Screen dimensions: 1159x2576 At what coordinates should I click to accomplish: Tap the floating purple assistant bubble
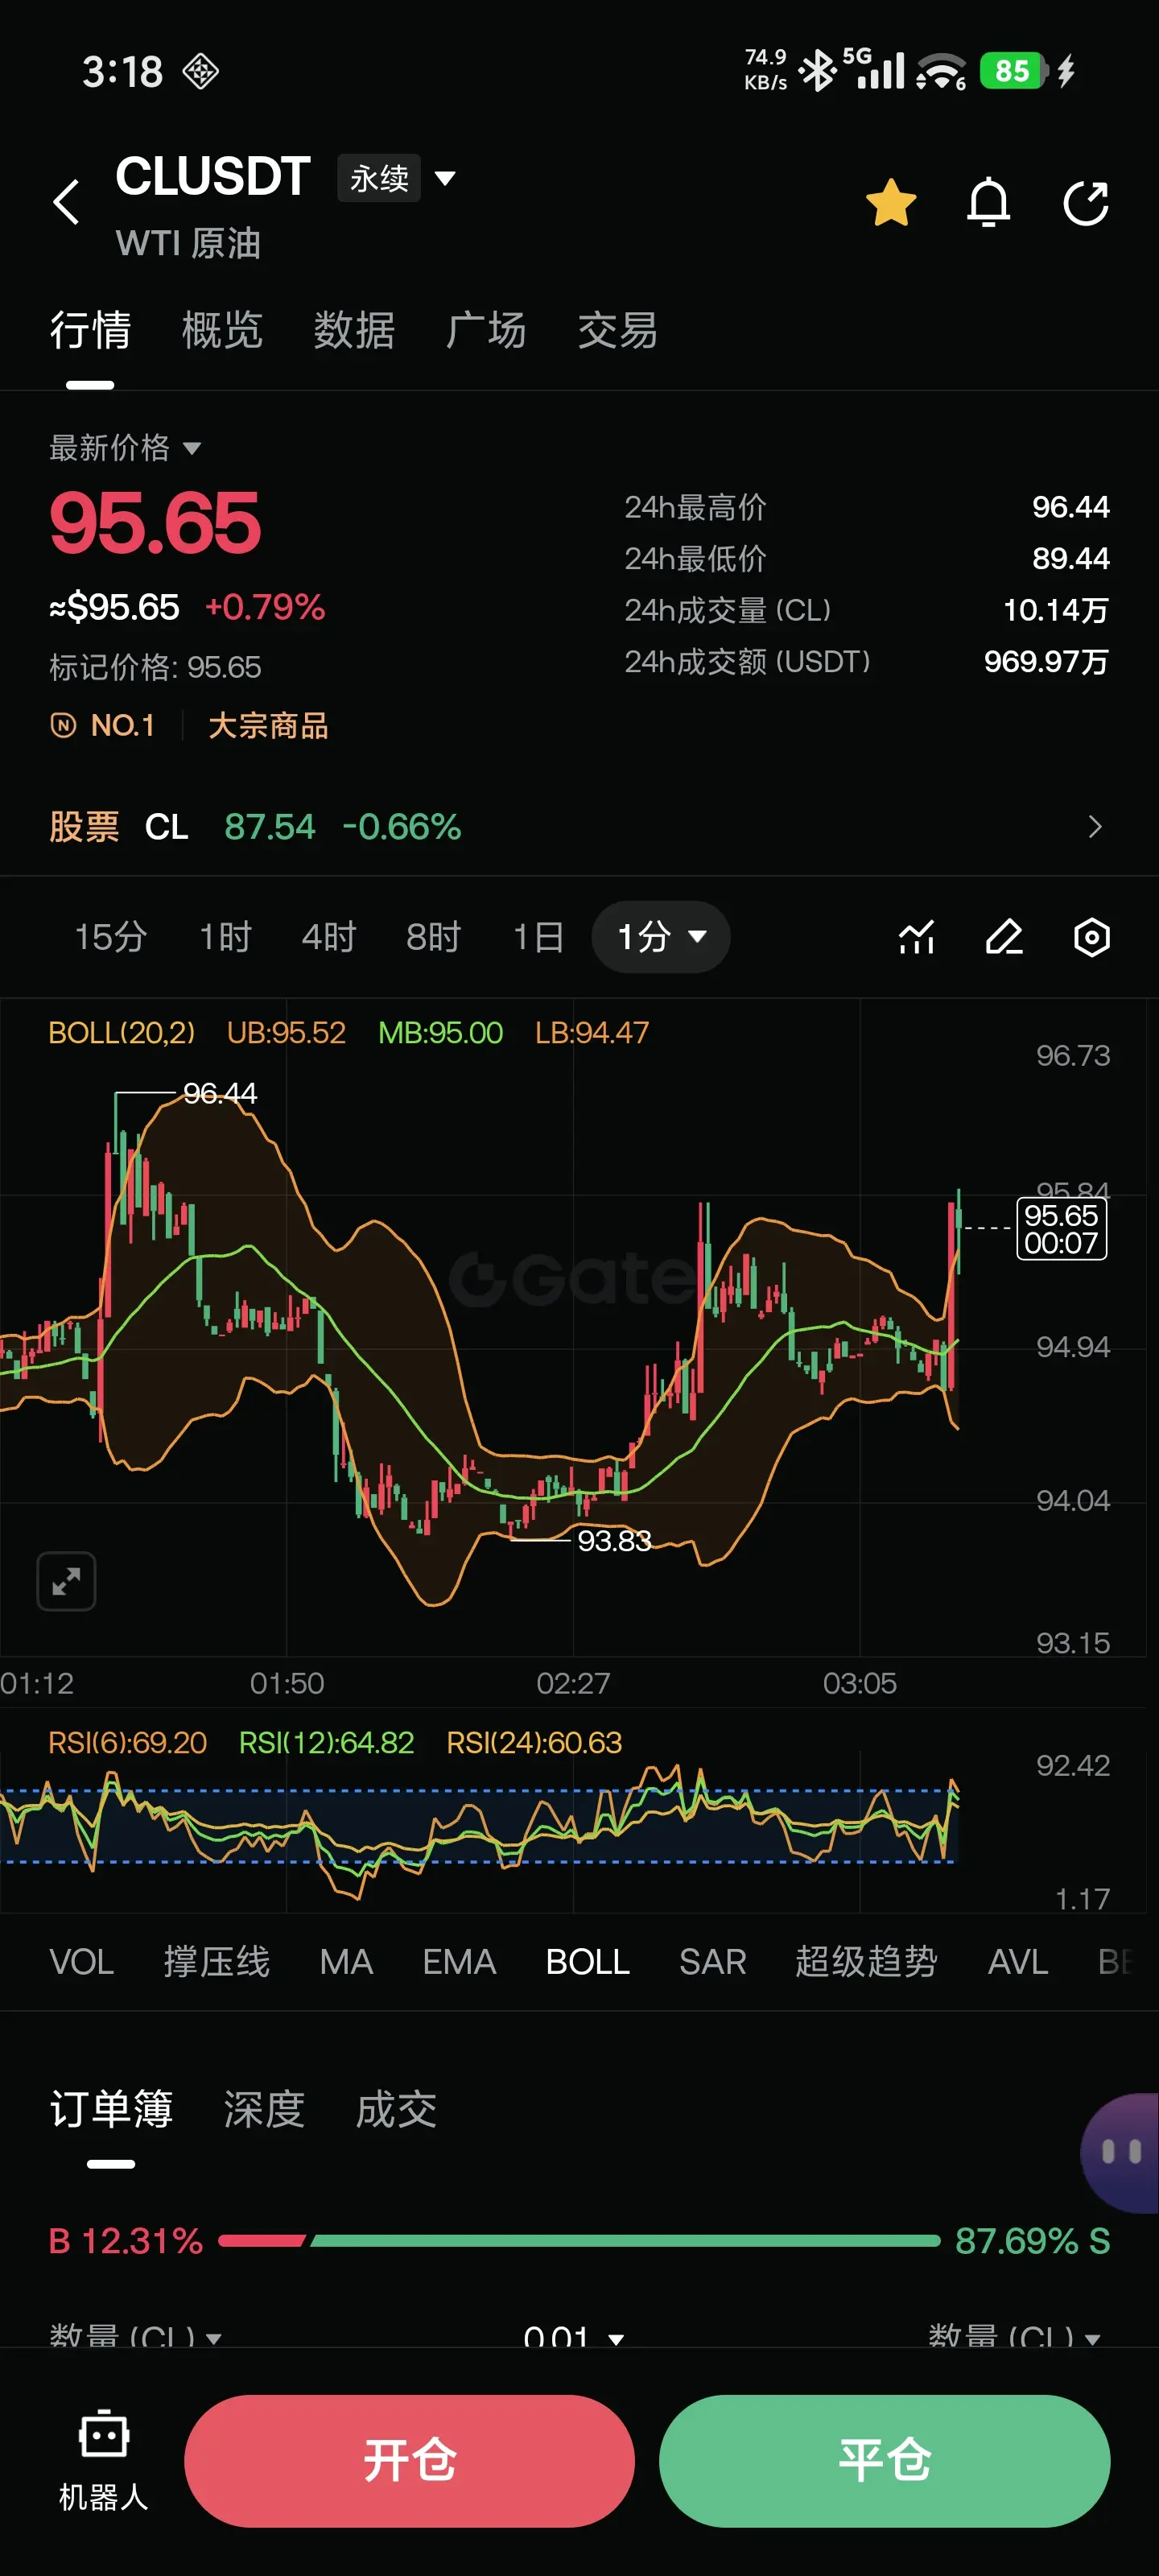tap(1122, 2152)
